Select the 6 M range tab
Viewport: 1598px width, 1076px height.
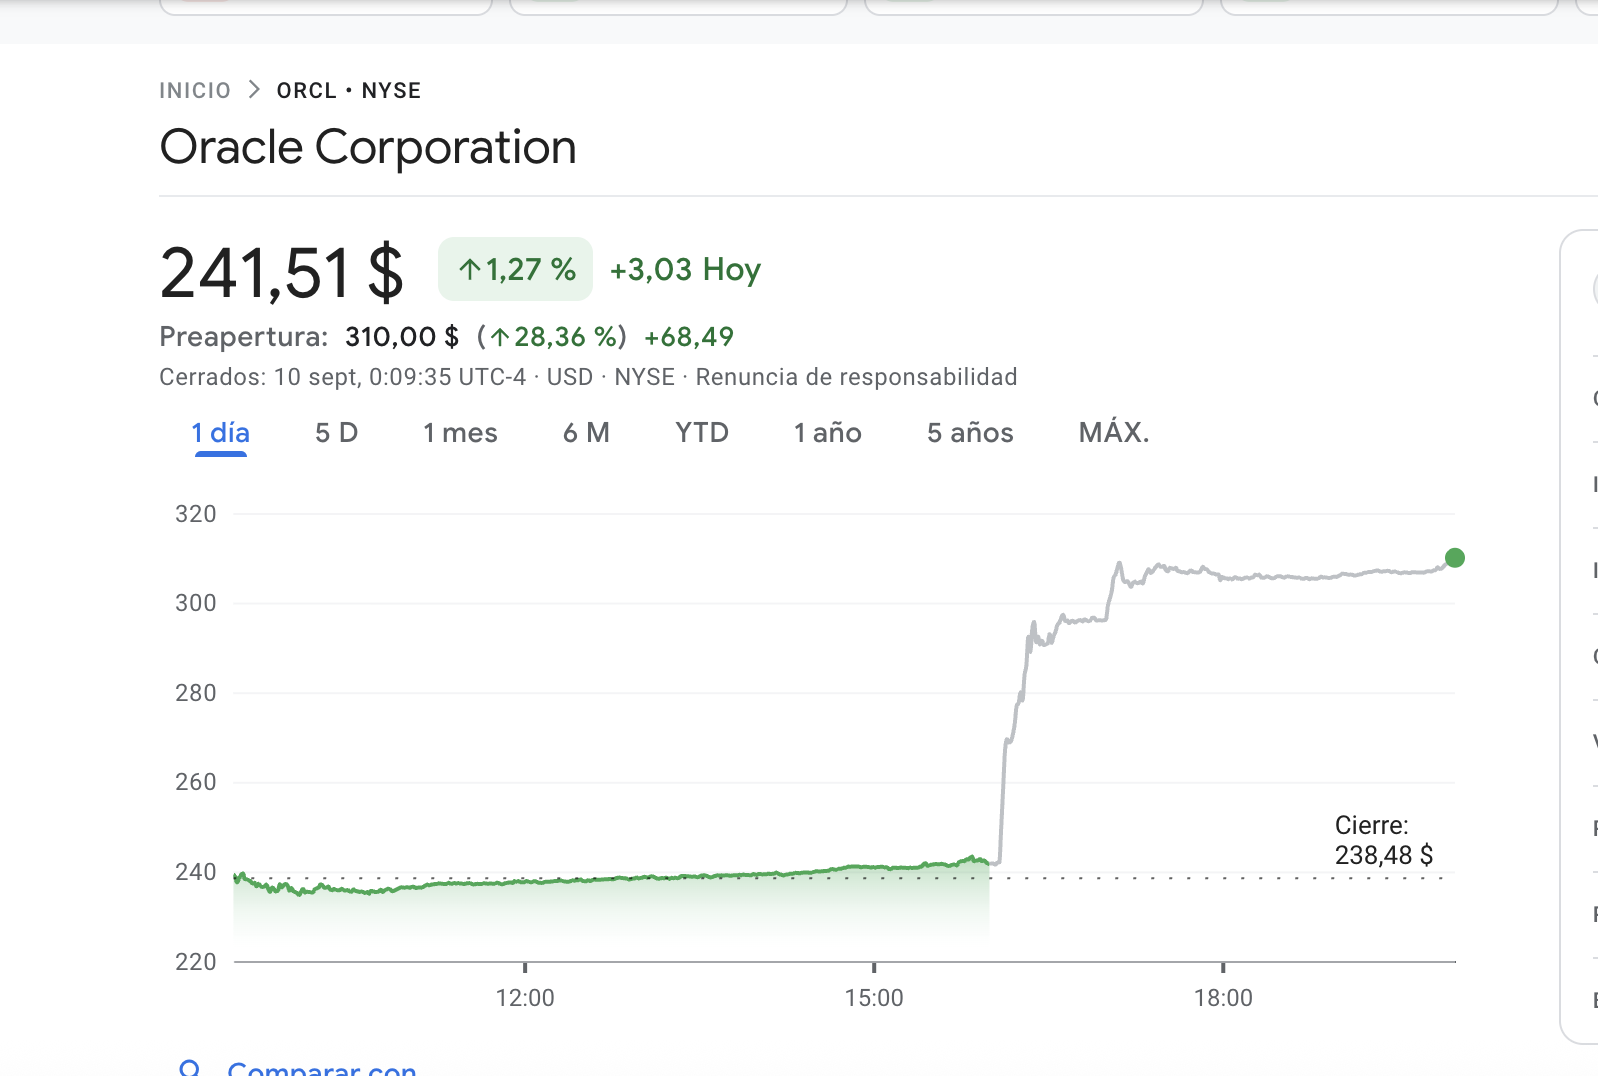[586, 433]
